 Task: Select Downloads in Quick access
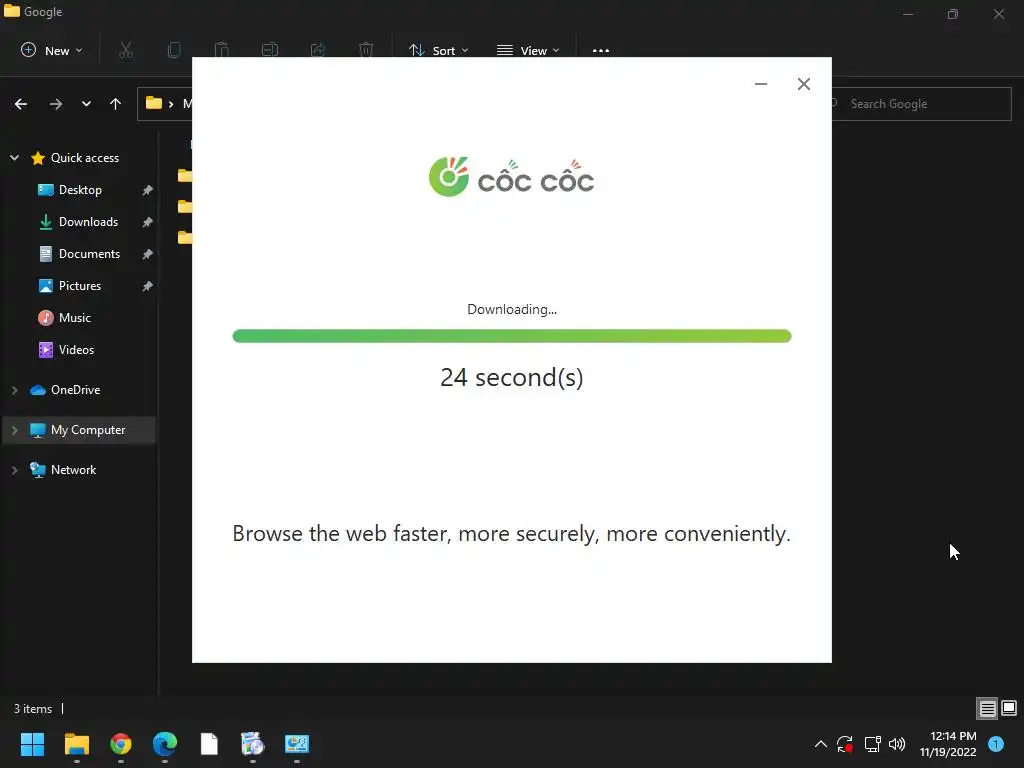[x=88, y=222]
